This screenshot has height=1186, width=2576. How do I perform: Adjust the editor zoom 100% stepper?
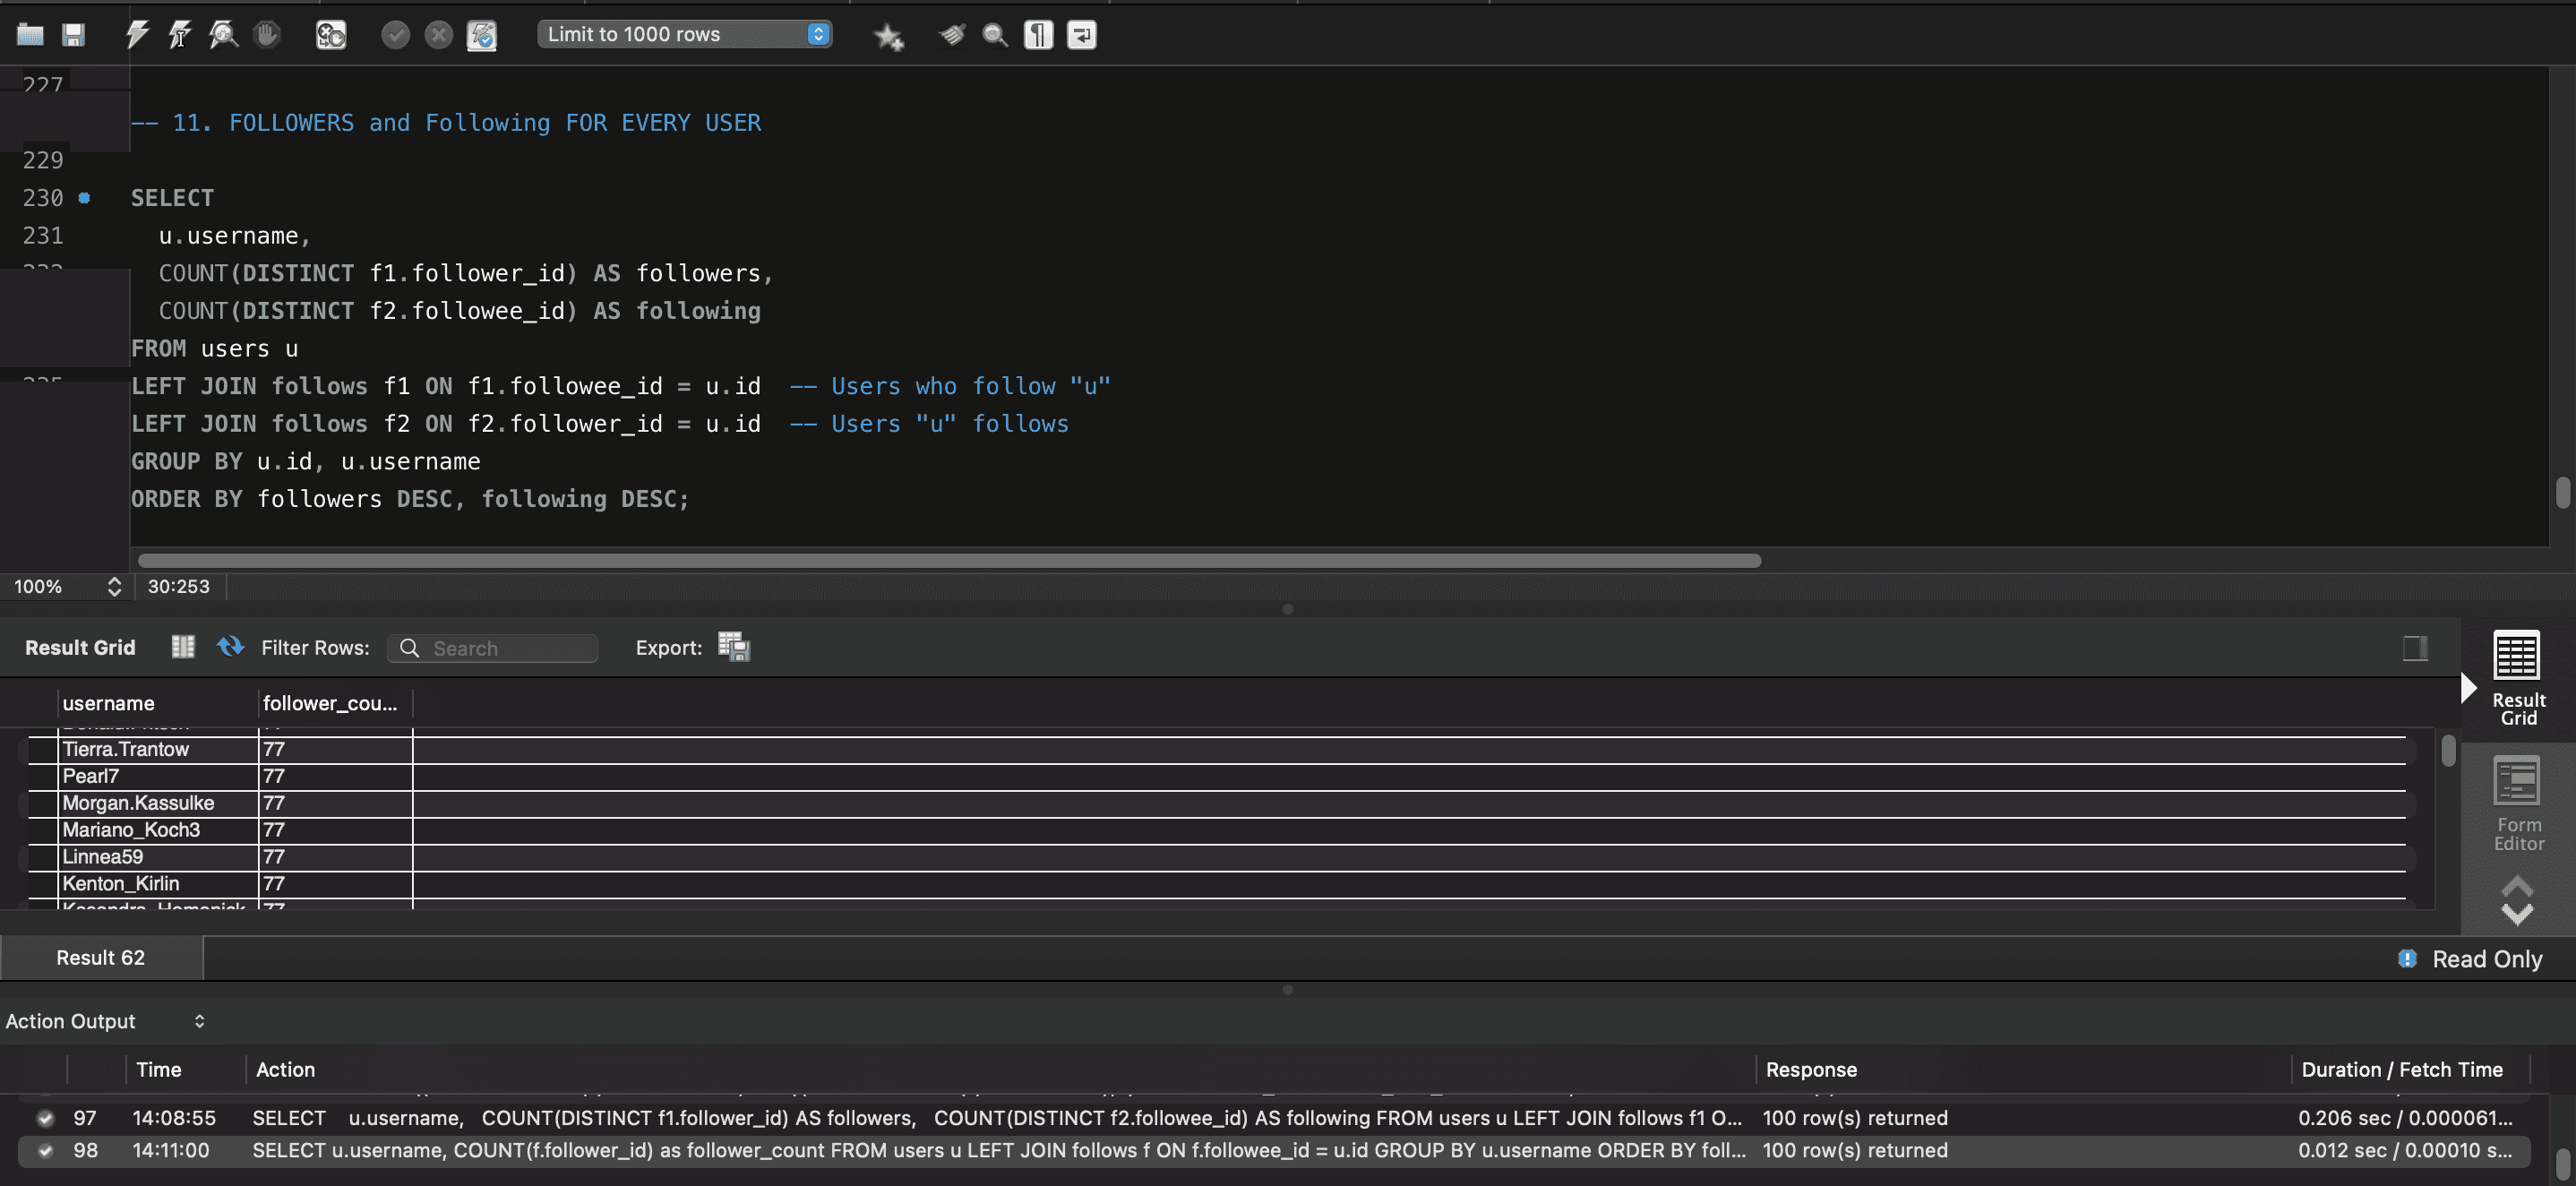114,587
